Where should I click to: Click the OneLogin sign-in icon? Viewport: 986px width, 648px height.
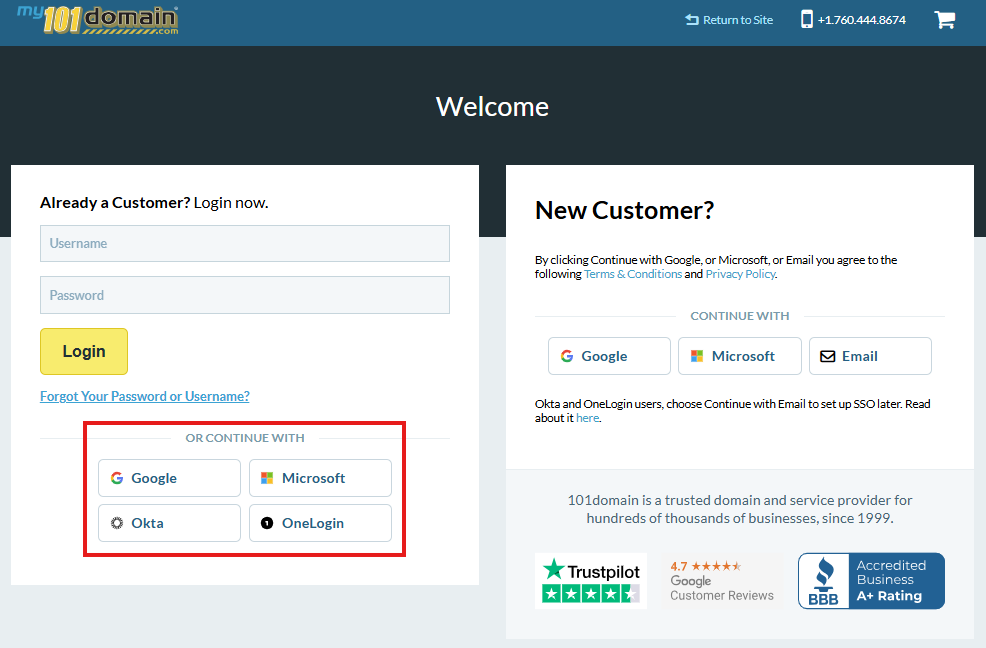(265, 523)
